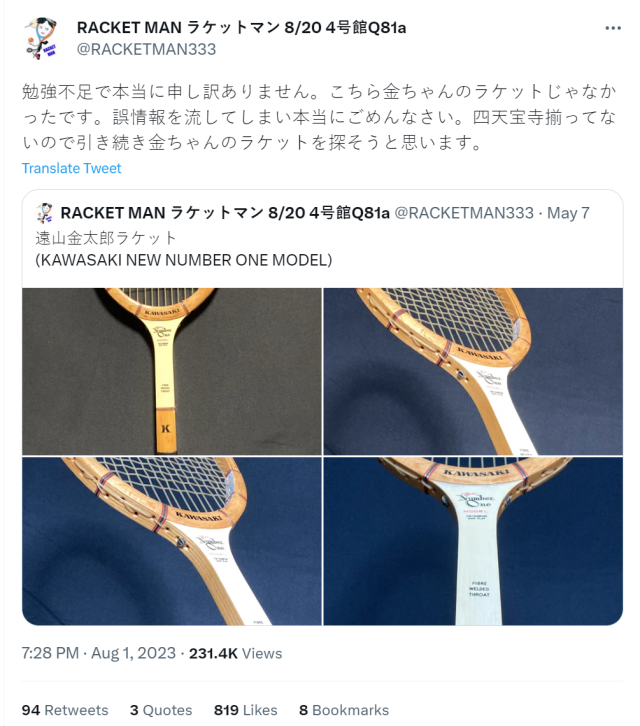The width and height of the screenshot is (640, 726).
Task: Open RACKET MAN display name at top
Action: pyautogui.click(x=241, y=28)
